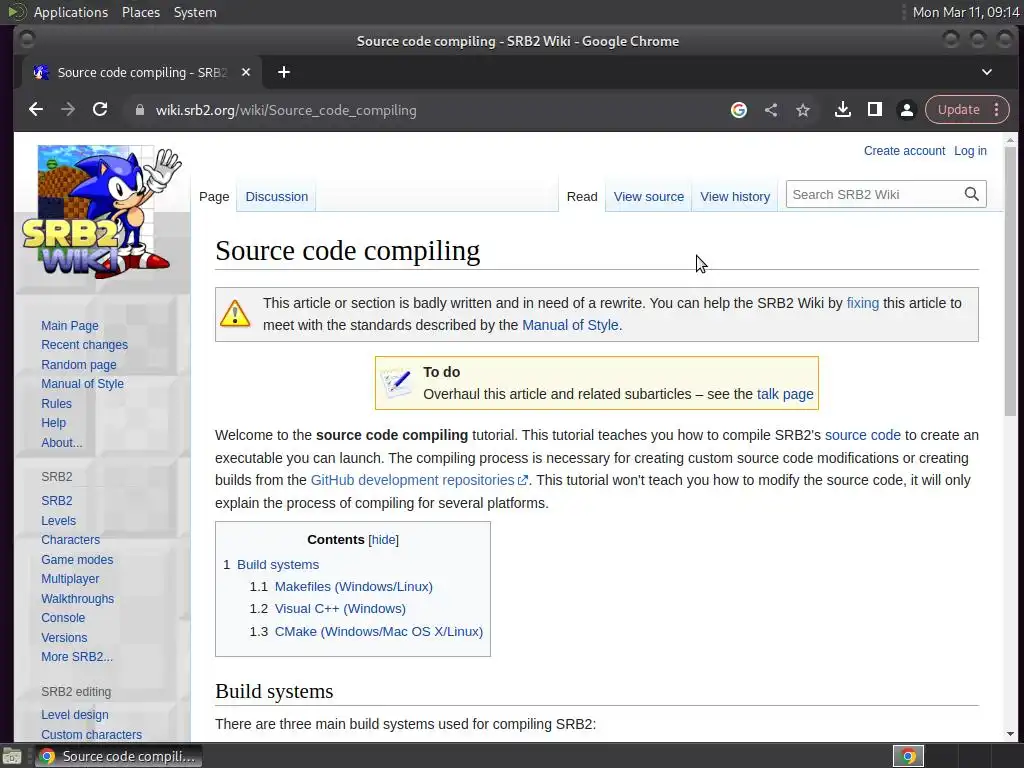Close the Source code compiling tab
This screenshot has height=768, width=1024.
pos(246,72)
